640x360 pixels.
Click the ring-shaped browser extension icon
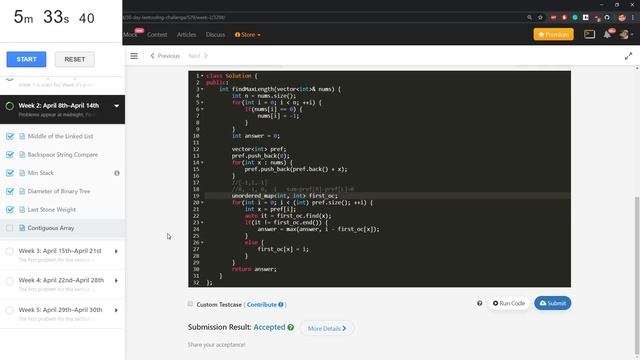tap(607, 18)
